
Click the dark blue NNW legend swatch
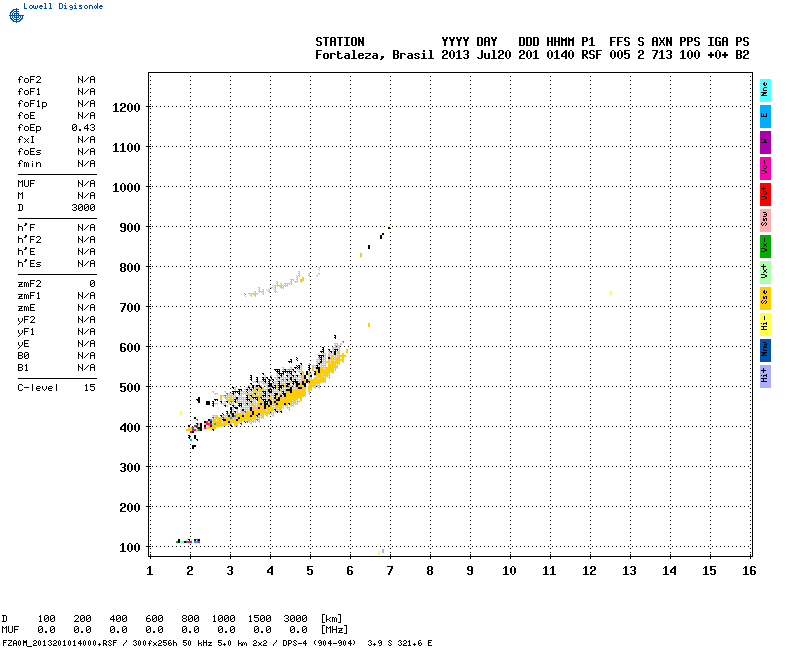(x=765, y=349)
